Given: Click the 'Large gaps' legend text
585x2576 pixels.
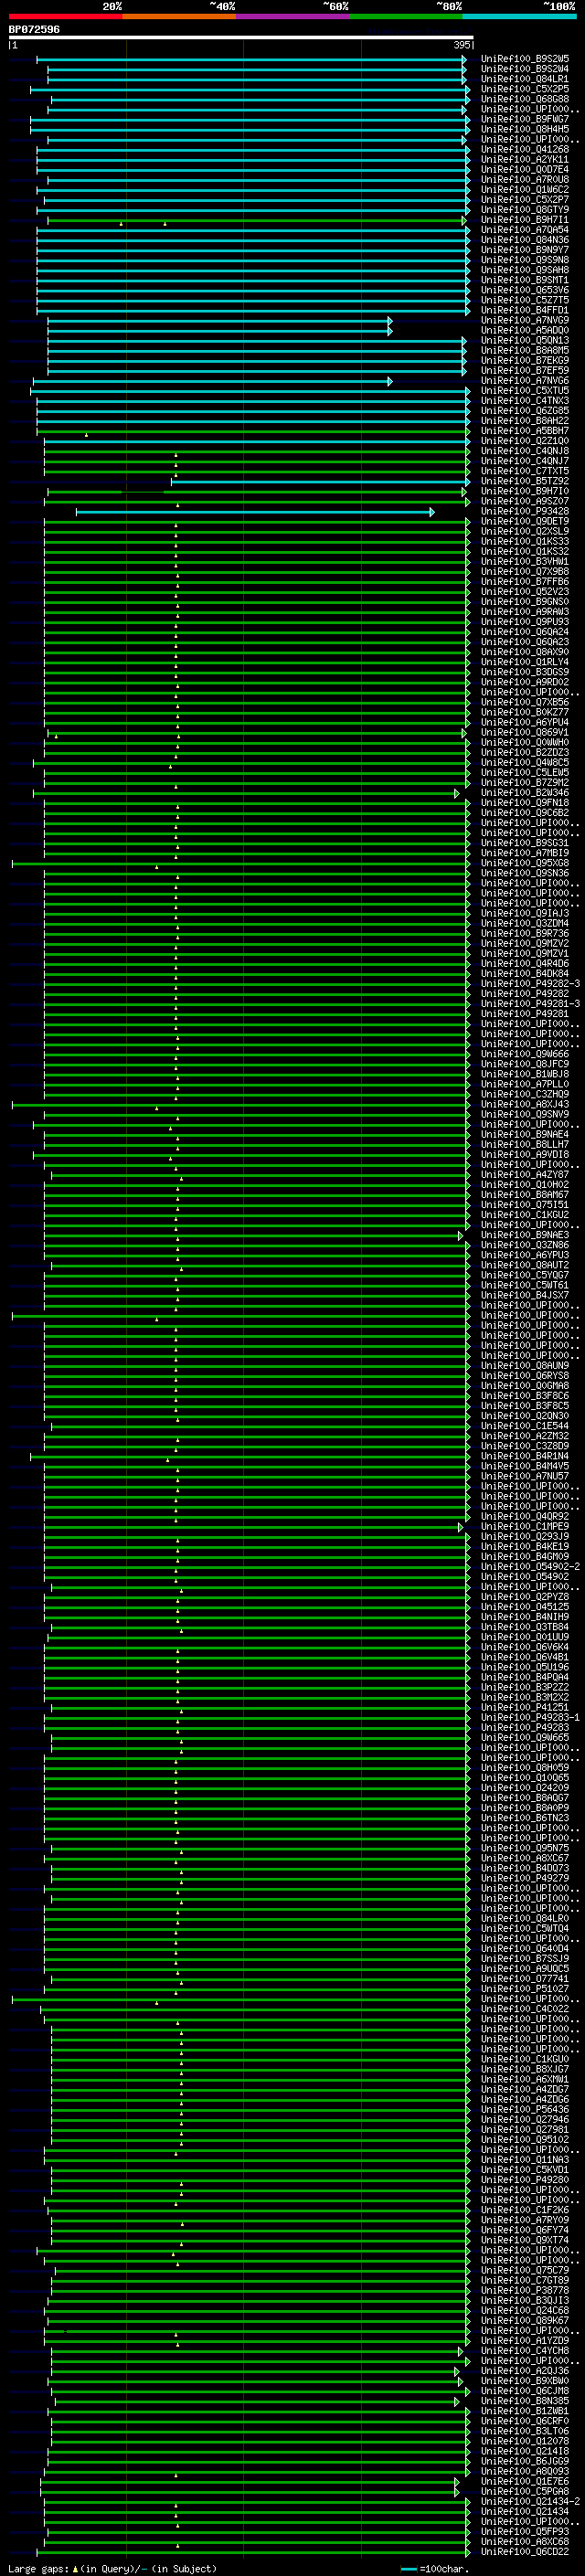Looking at the screenshot, I should point(38,2569).
